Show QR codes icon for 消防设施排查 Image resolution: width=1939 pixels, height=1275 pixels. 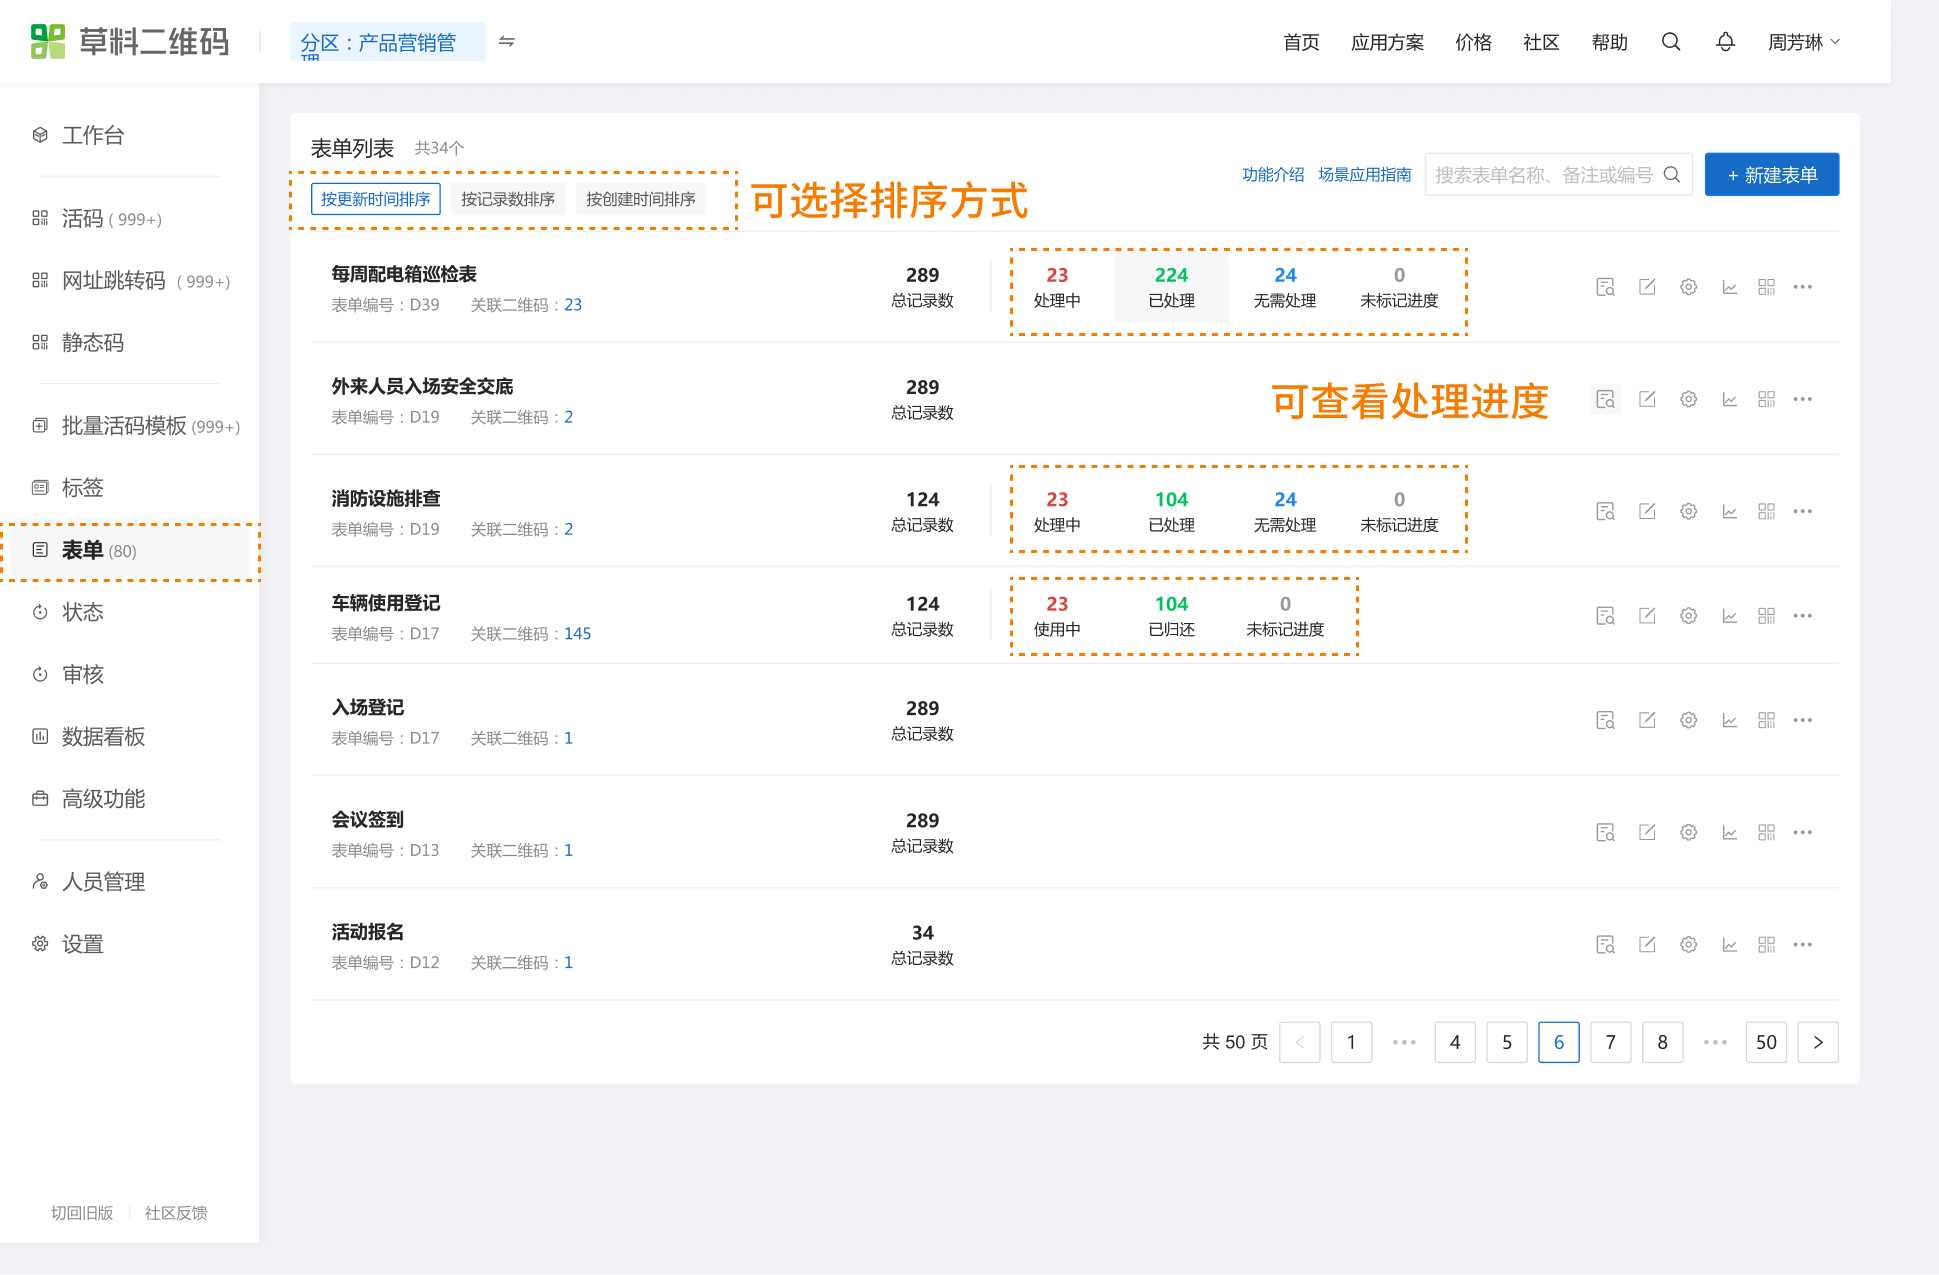(x=1766, y=511)
